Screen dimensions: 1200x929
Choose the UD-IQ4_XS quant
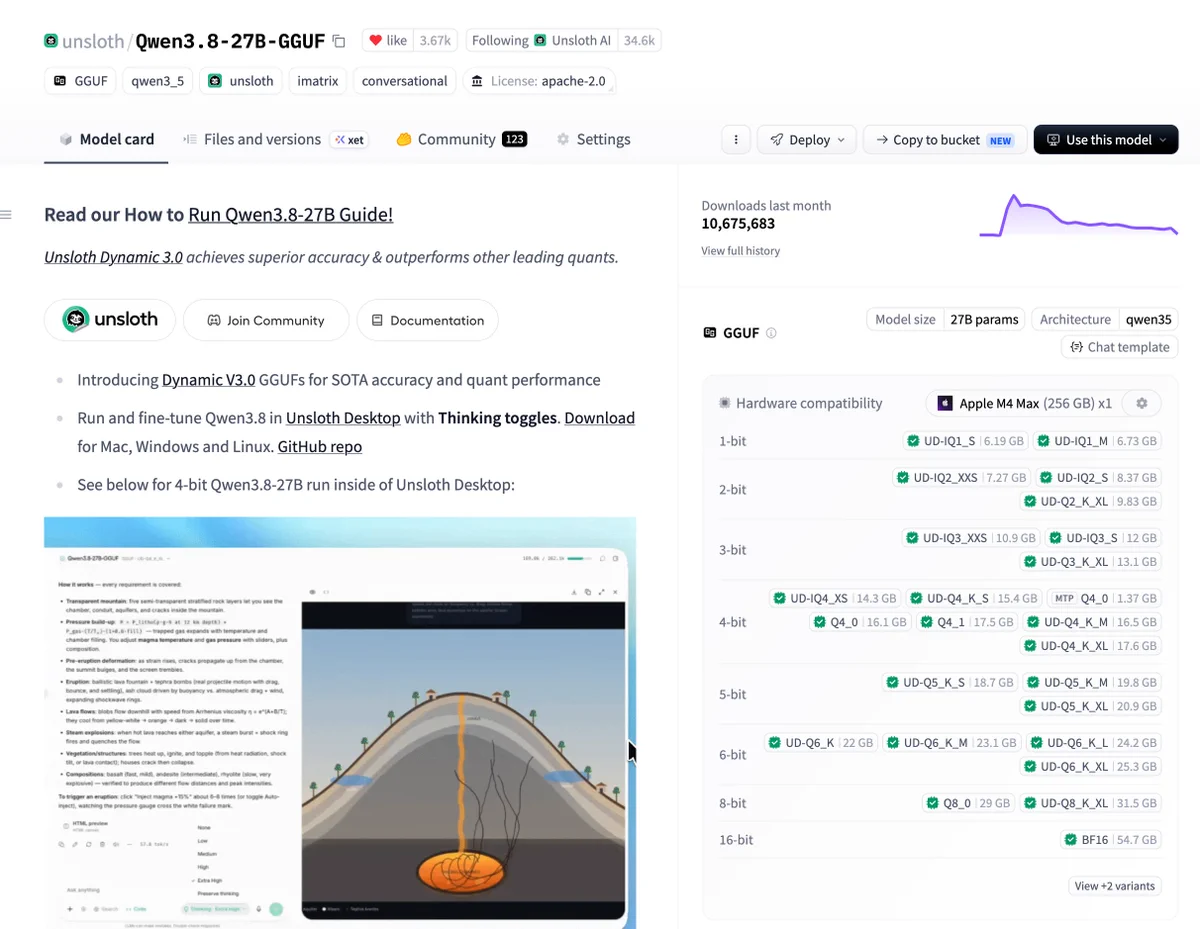(x=835, y=598)
